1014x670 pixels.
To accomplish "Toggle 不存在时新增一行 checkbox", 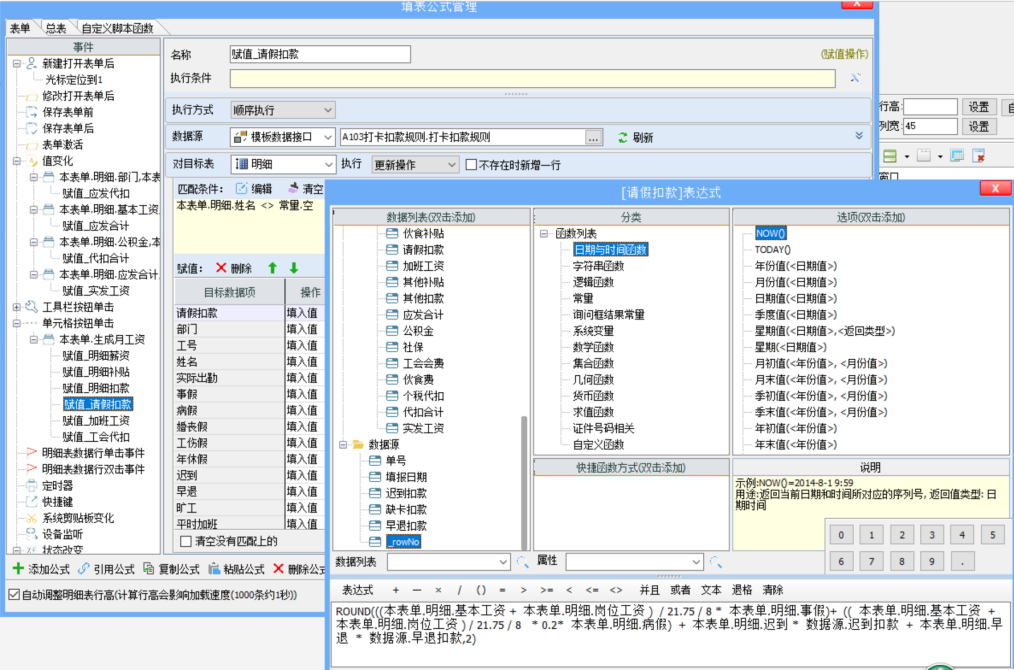I will click(471, 165).
